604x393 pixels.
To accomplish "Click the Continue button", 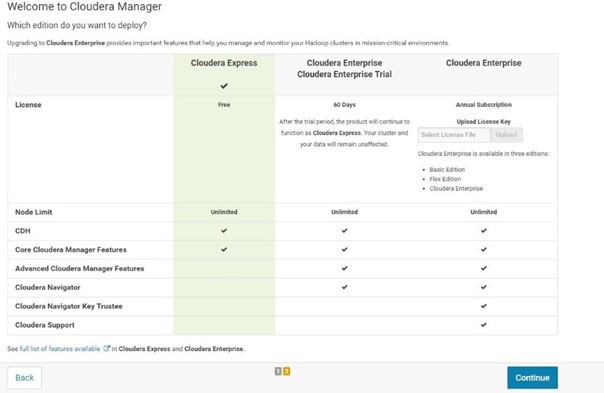I will point(532,378).
